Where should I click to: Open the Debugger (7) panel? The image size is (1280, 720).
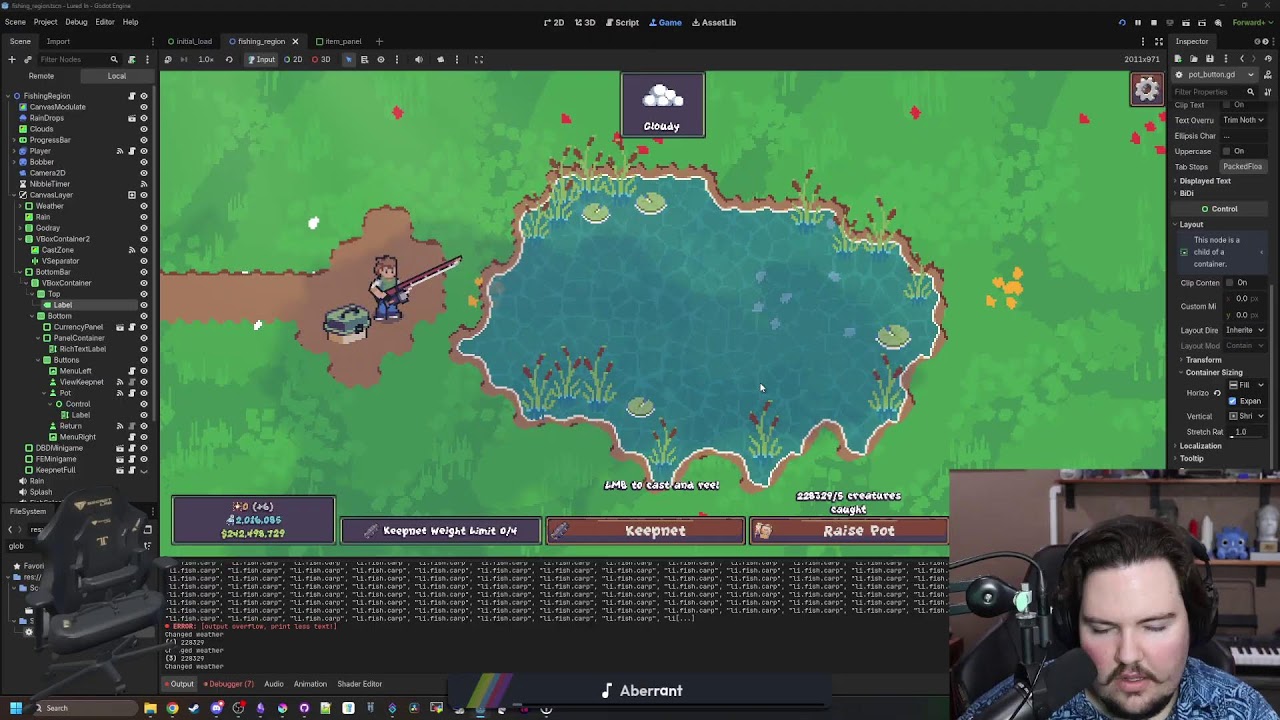tap(229, 684)
